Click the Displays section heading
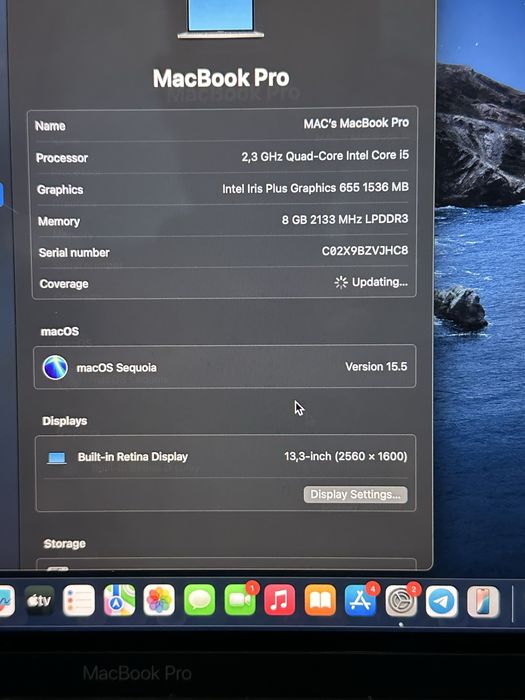 point(64,421)
